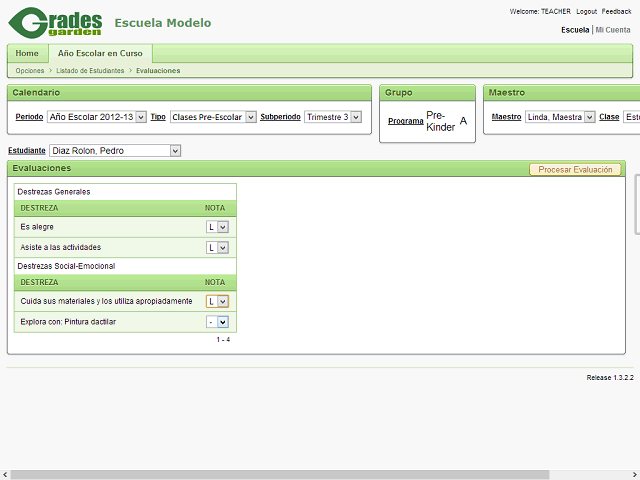Select the Estudiante dropdown for Diaz Rolon, Pedro
This screenshot has width=640, height=480.
tap(115, 151)
